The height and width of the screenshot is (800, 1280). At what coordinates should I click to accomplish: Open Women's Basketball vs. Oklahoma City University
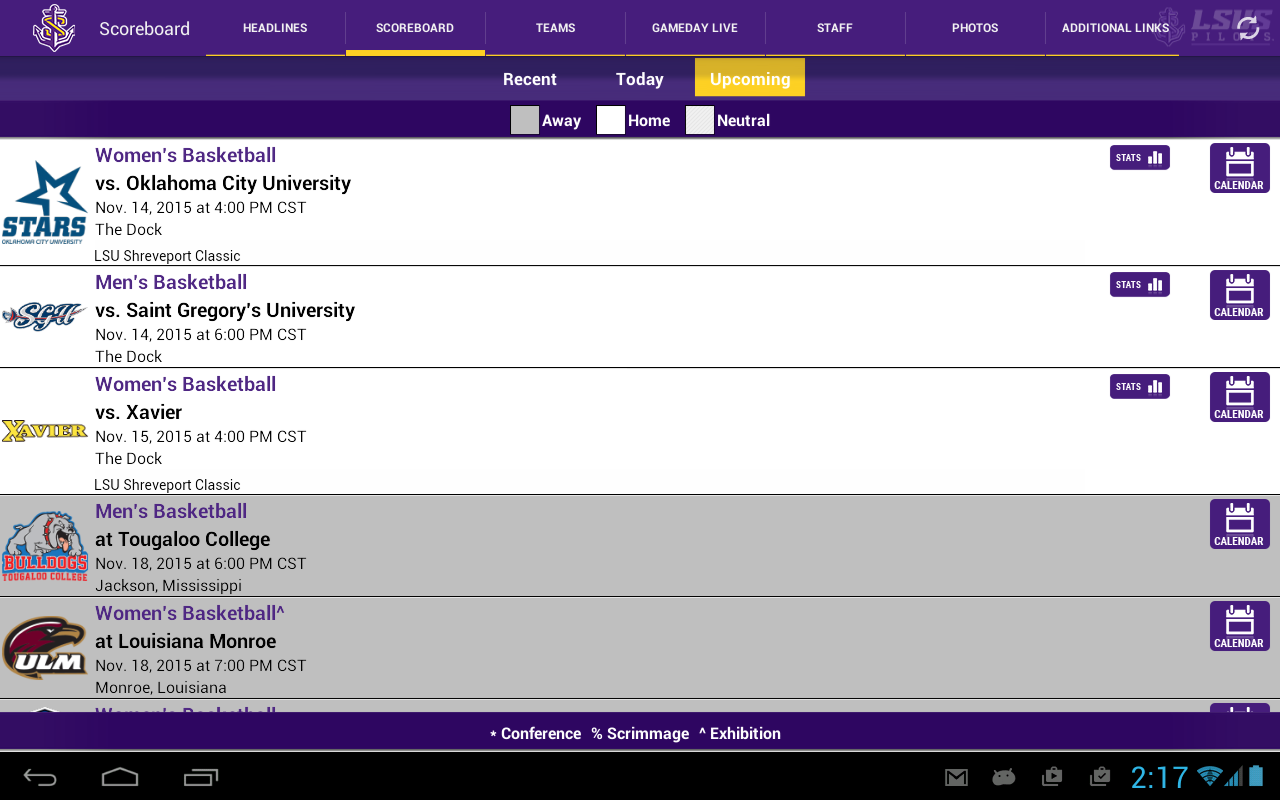click(640, 202)
